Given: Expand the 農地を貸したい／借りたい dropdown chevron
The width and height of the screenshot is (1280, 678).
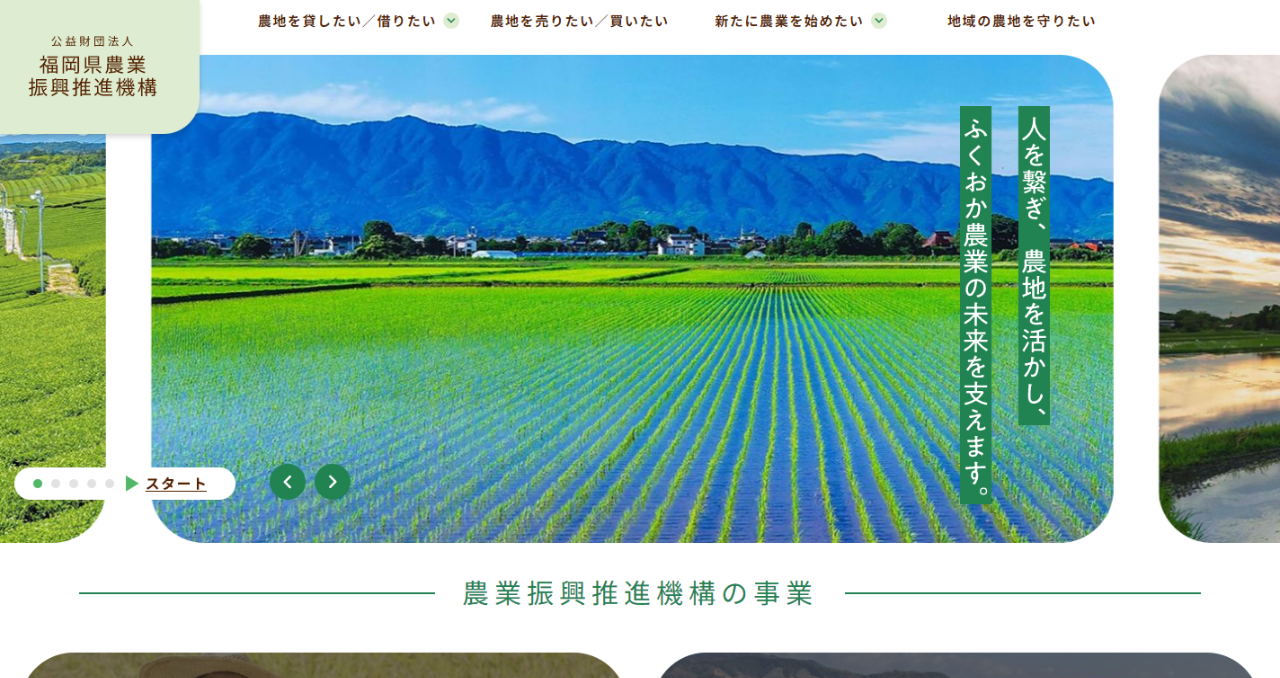Looking at the screenshot, I should coord(451,21).
